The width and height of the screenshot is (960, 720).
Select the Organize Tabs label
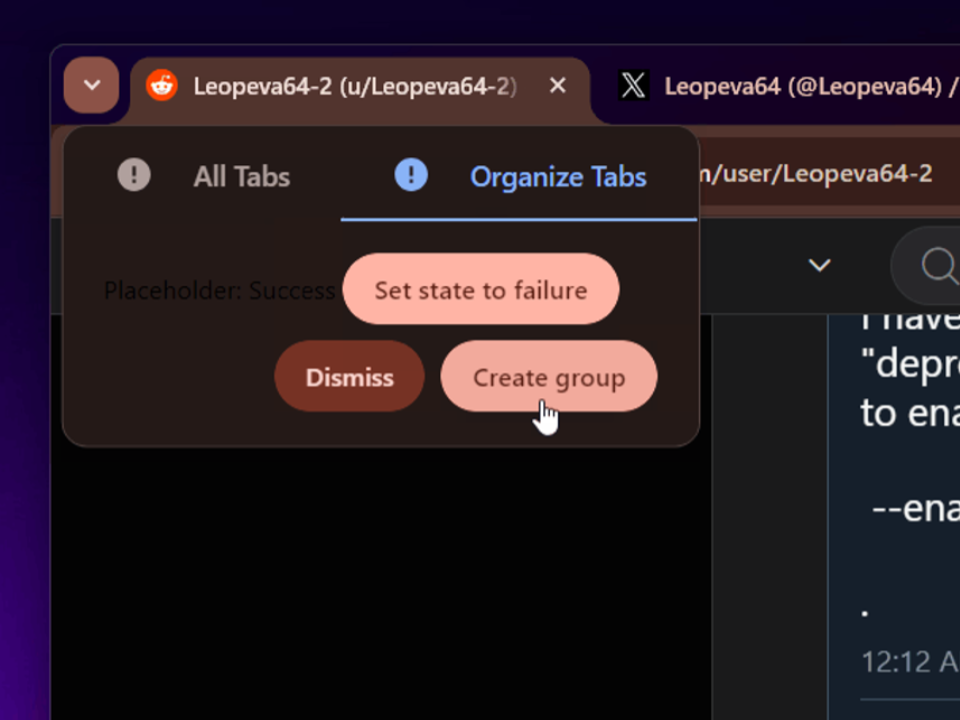click(558, 177)
